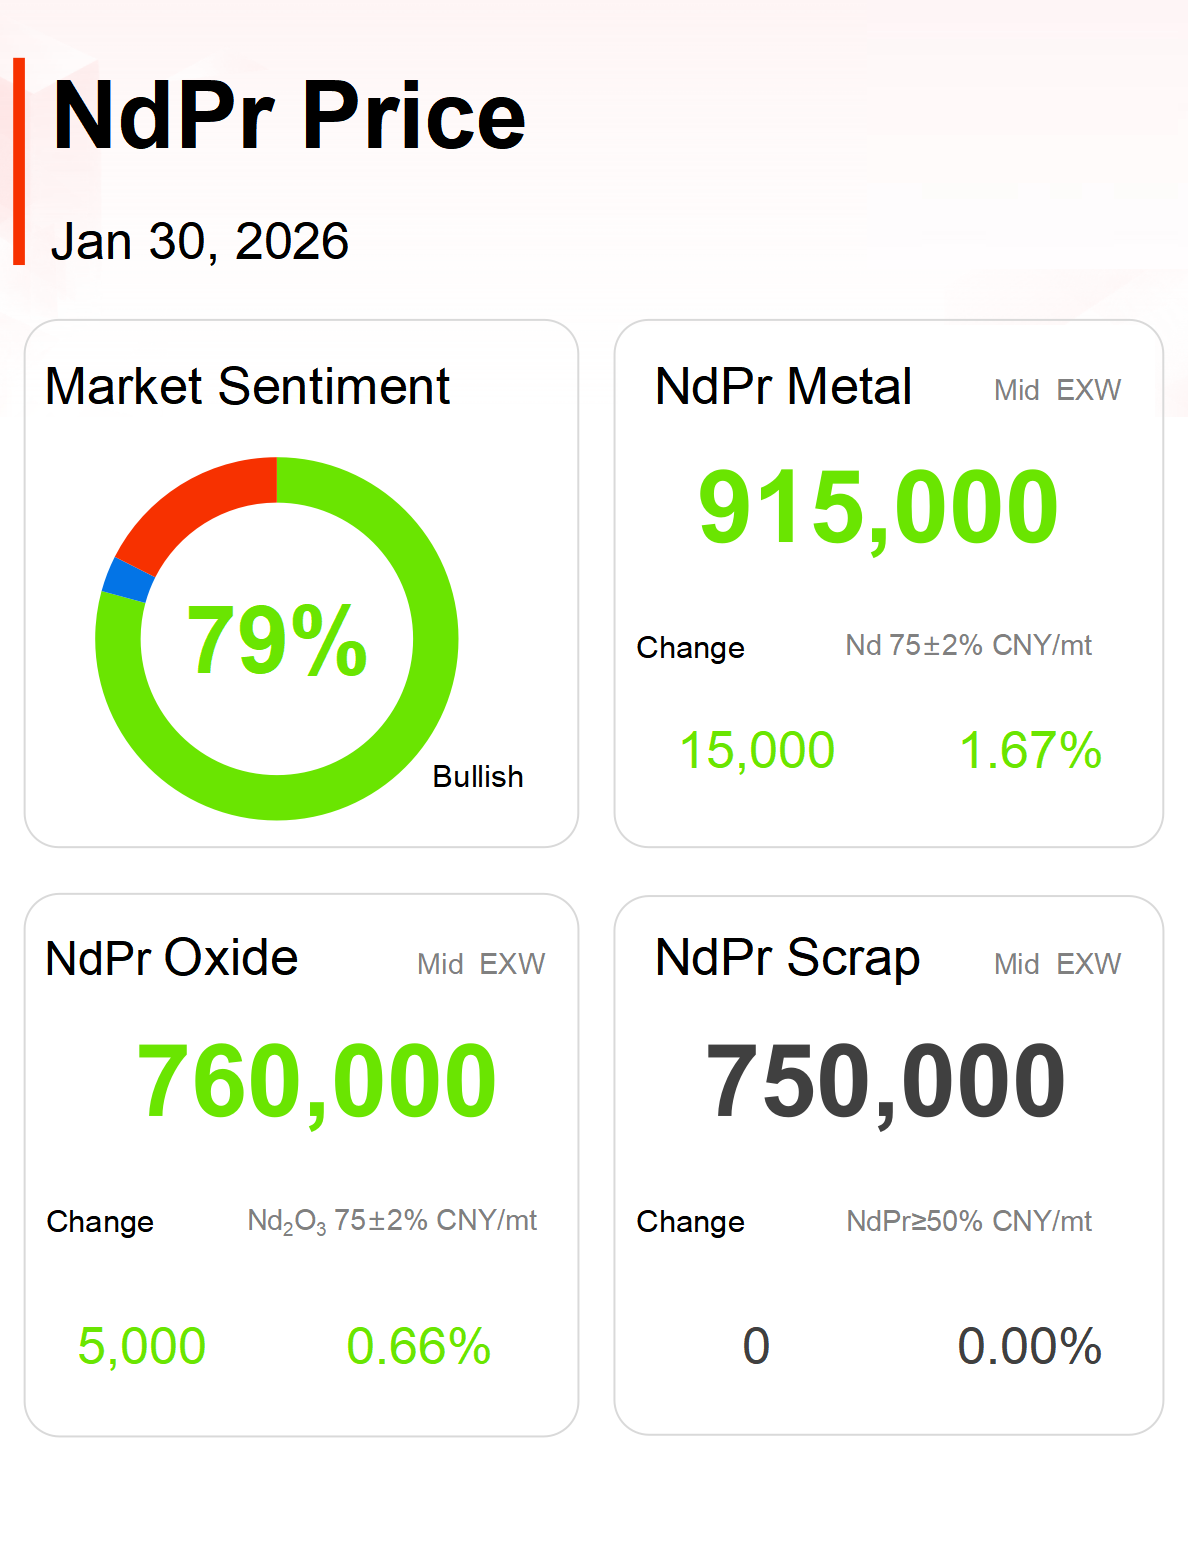Click the Bullish label

(x=478, y=777)
